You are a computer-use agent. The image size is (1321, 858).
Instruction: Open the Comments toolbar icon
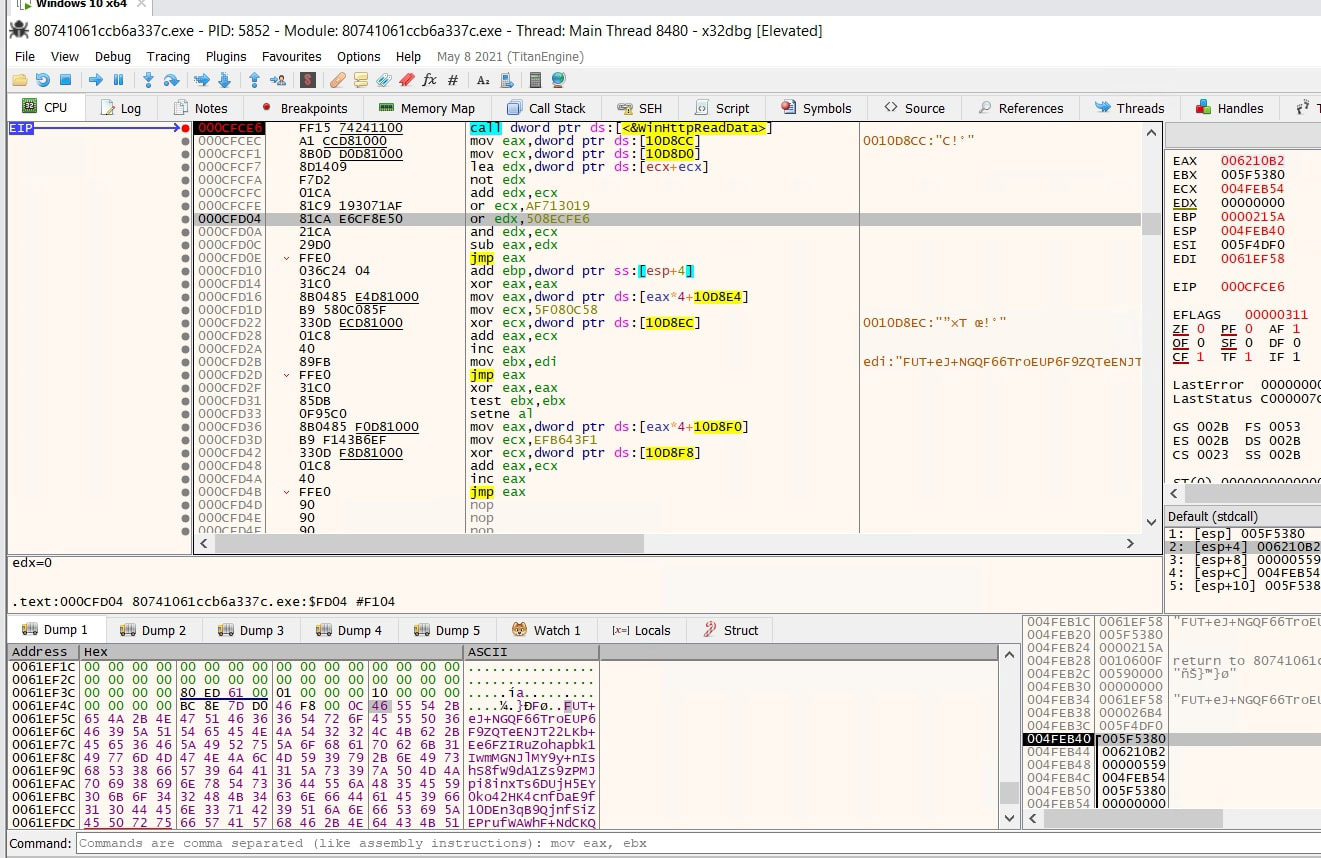[361, 80]
